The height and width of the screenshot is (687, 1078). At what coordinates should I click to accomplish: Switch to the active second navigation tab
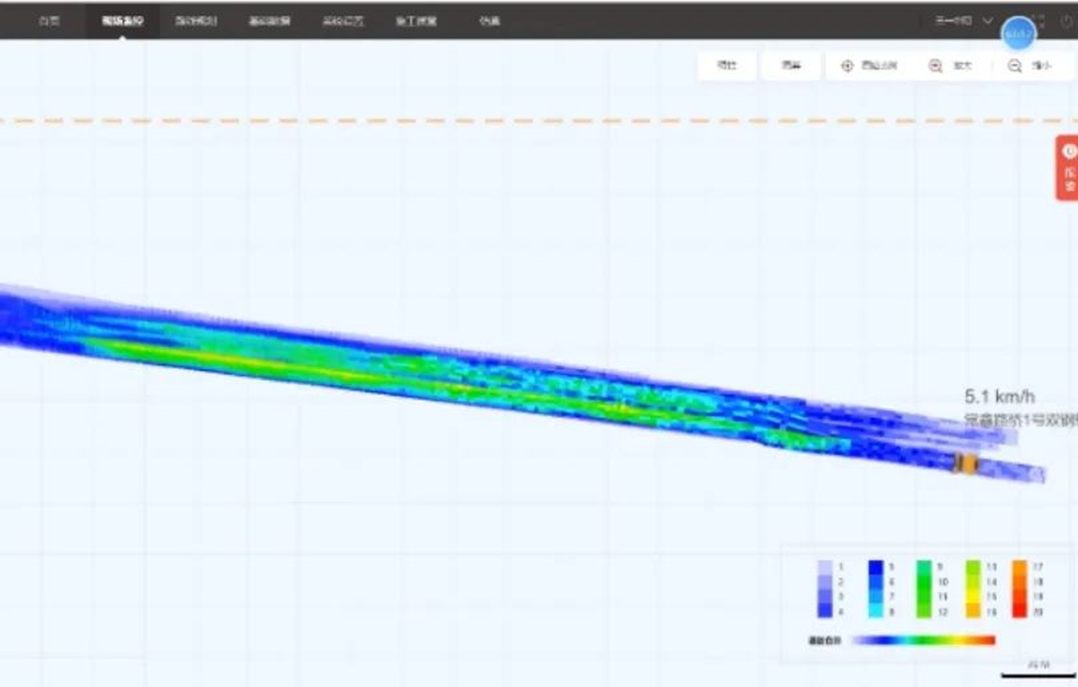122,21
